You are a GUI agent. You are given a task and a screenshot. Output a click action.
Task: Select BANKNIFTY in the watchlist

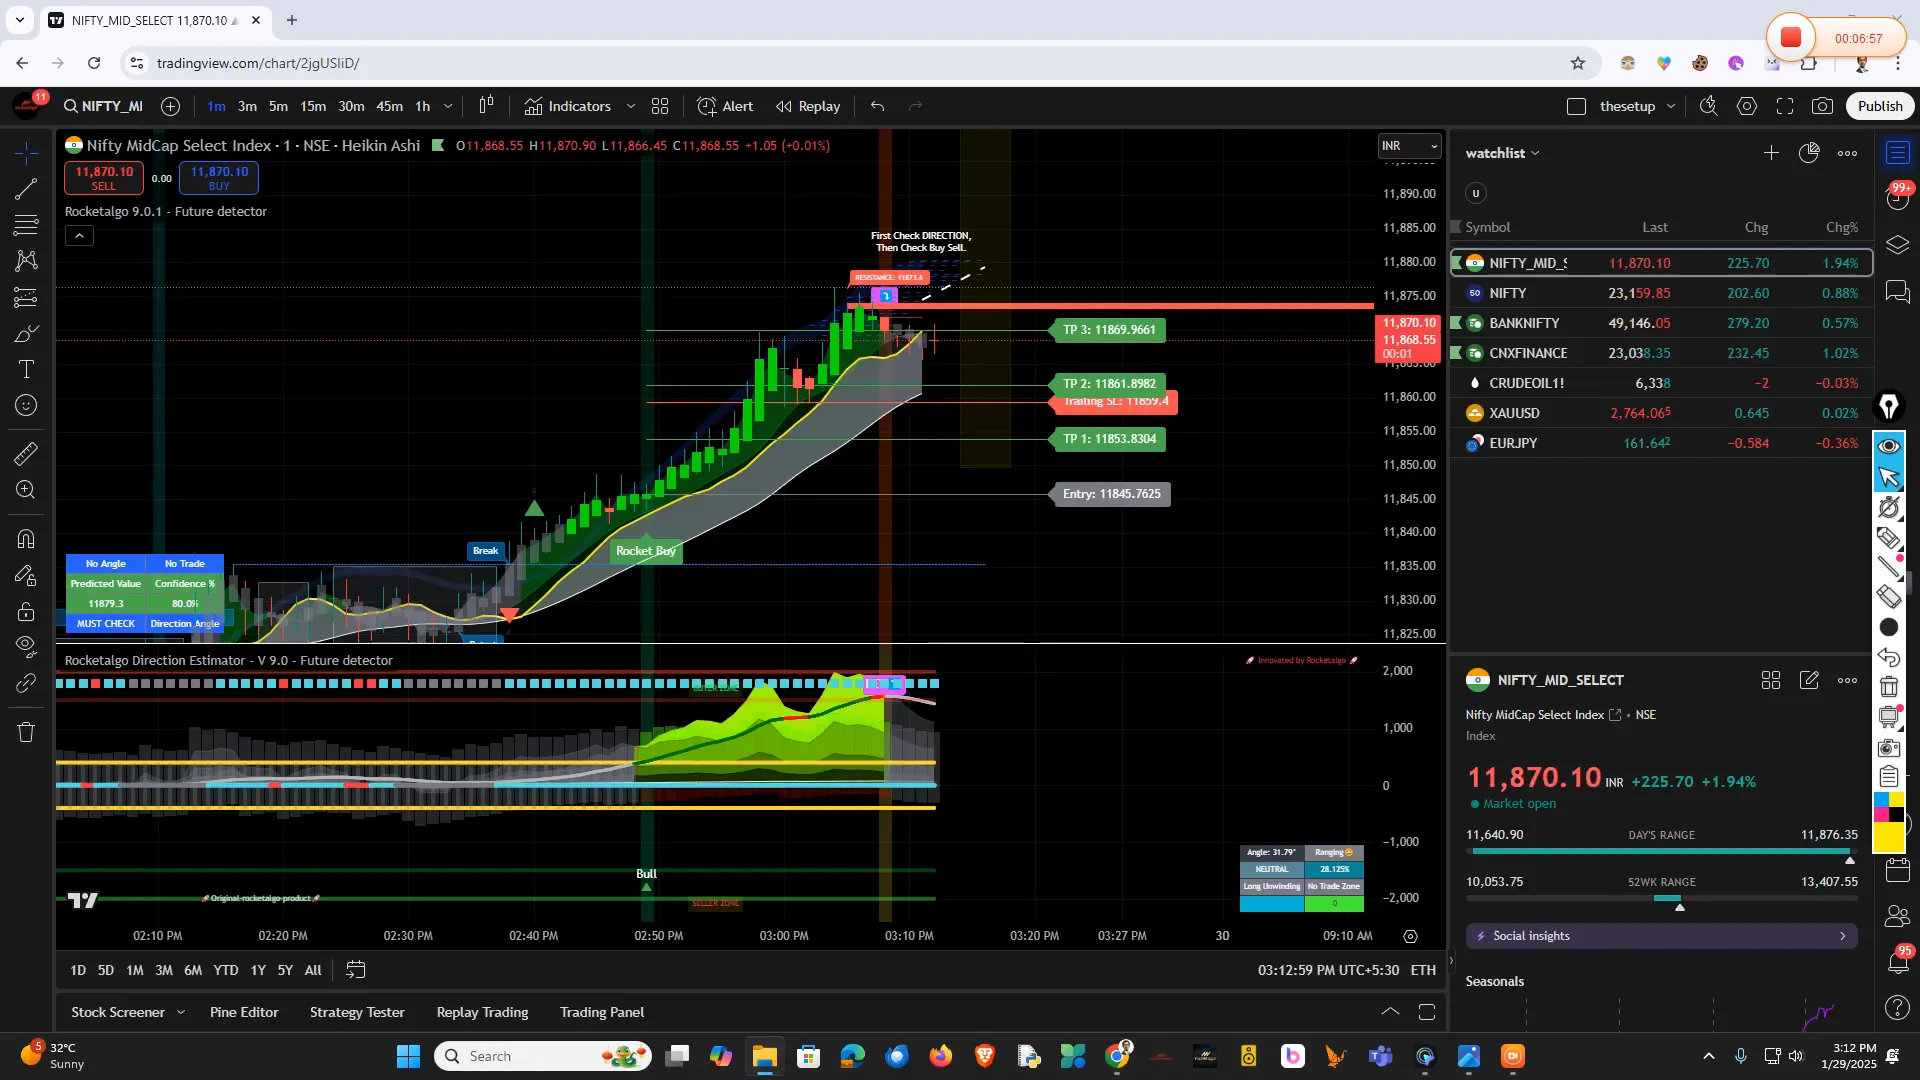pos(1523,322)
